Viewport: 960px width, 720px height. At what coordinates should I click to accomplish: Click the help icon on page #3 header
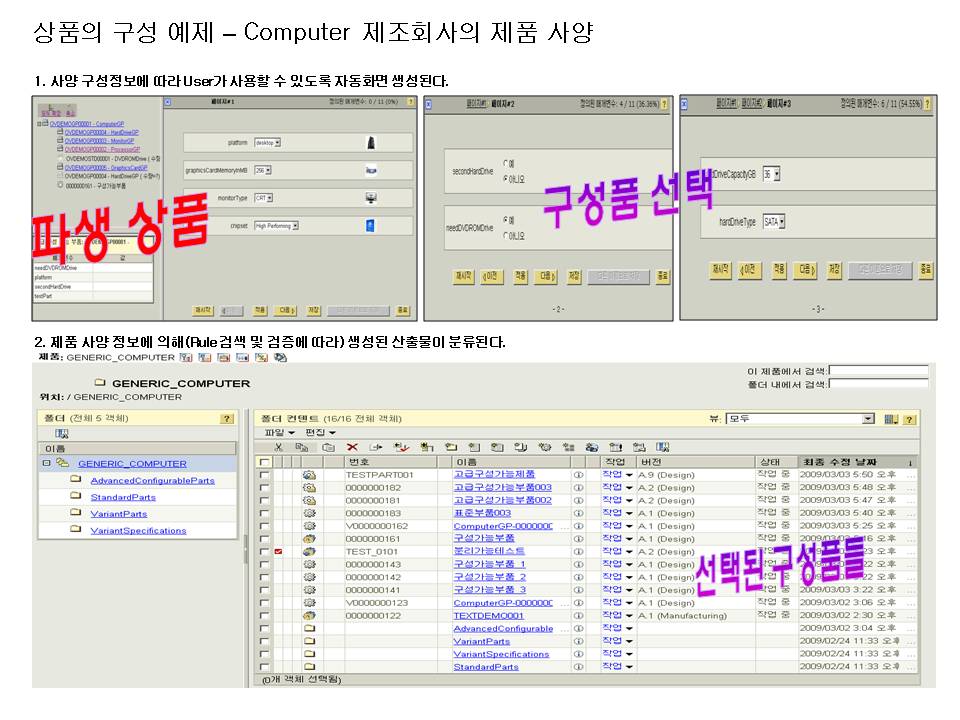(928, 104)
